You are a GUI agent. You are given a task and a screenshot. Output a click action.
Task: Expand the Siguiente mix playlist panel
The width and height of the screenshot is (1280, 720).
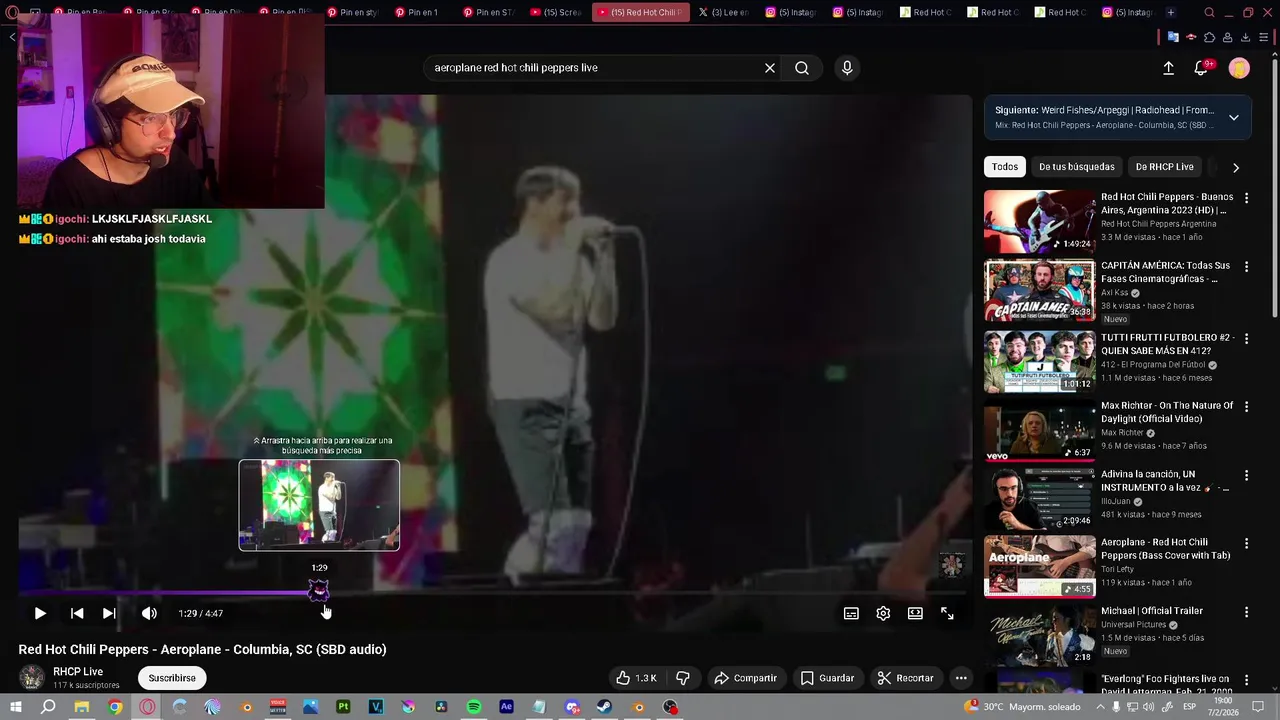pos(1233,117)
